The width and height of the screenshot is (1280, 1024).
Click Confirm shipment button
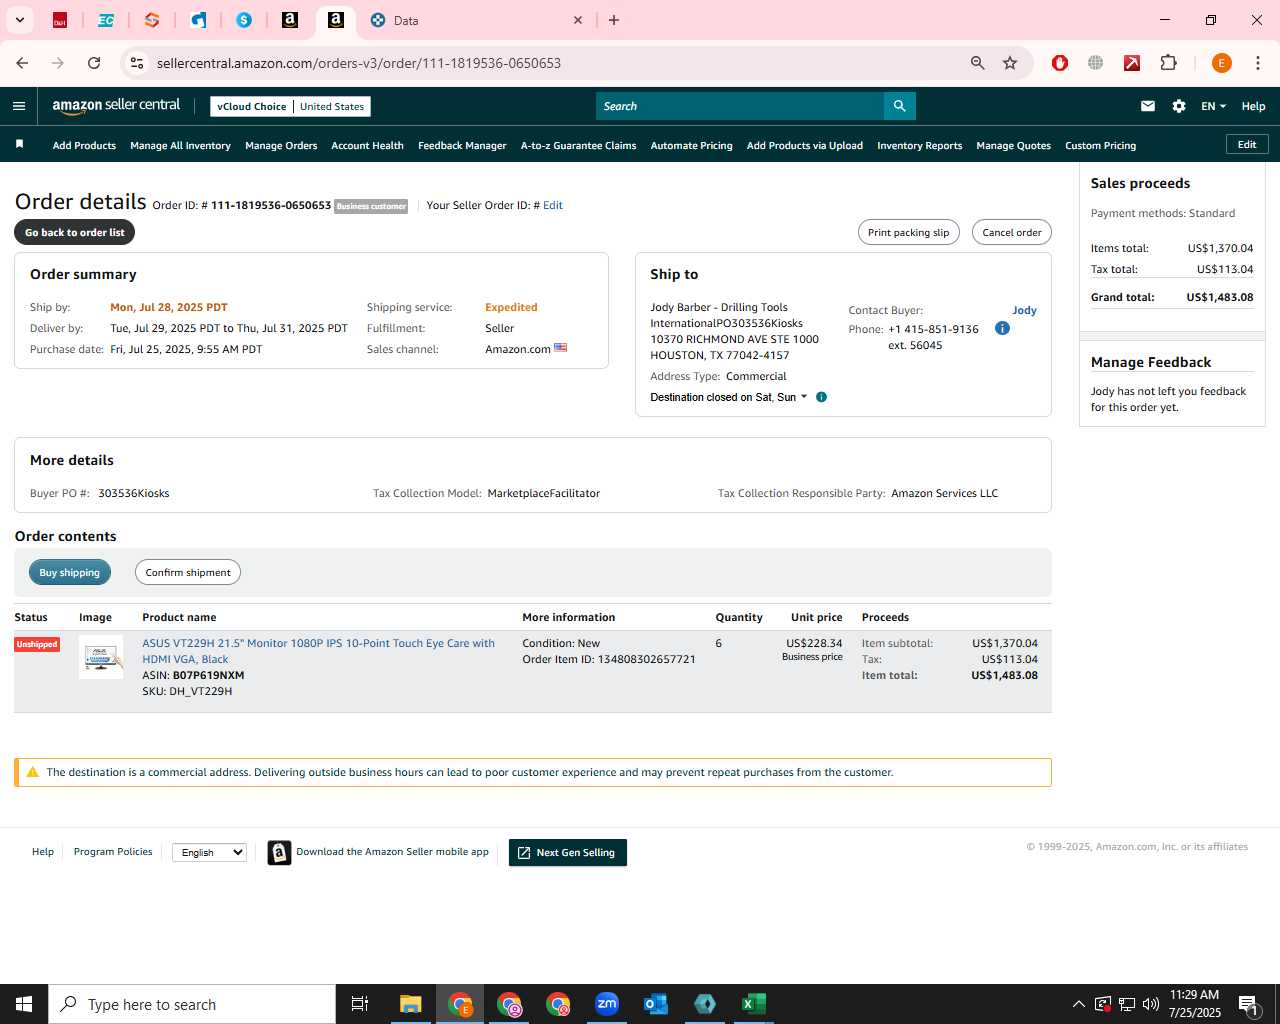[x=188, y=572]
